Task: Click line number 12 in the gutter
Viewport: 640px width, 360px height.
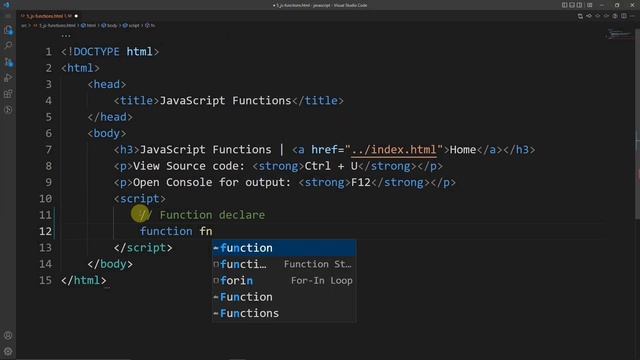Action: tap(45, 231)
